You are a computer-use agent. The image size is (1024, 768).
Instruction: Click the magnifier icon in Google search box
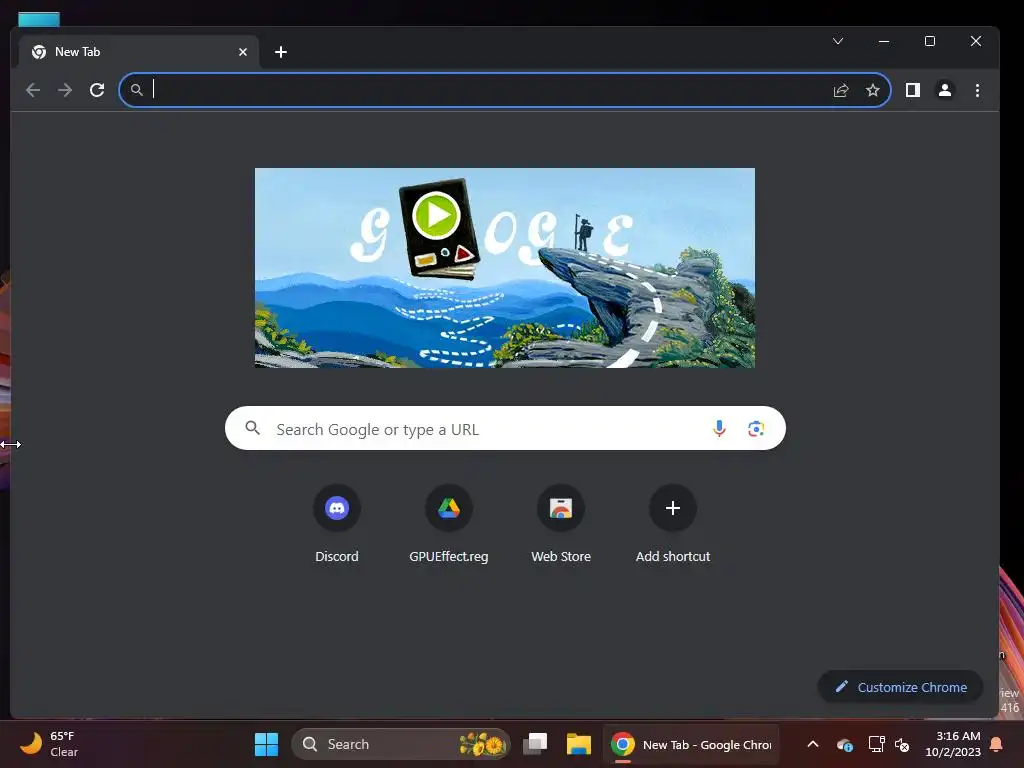(x=253, y=428)
